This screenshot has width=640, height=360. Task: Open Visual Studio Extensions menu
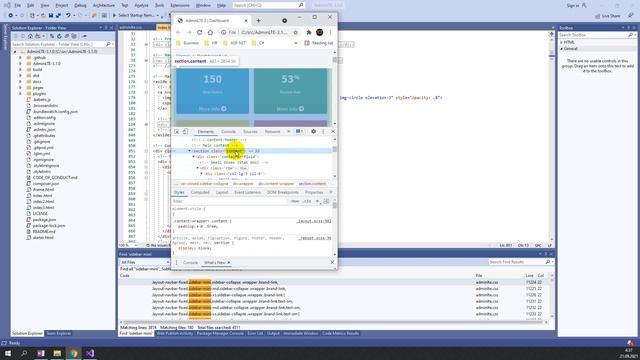point(180,5)
